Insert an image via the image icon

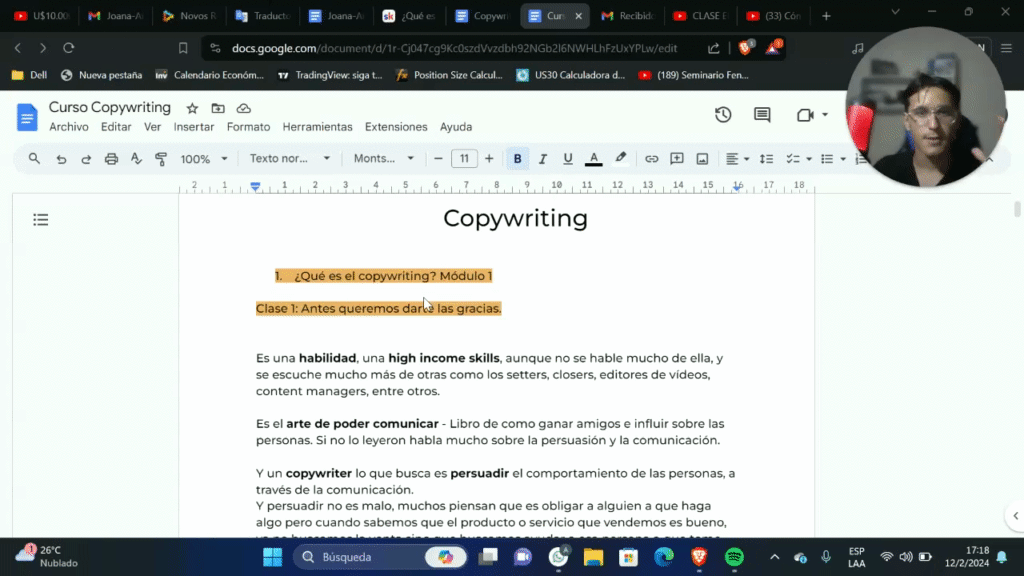(702, 158)
